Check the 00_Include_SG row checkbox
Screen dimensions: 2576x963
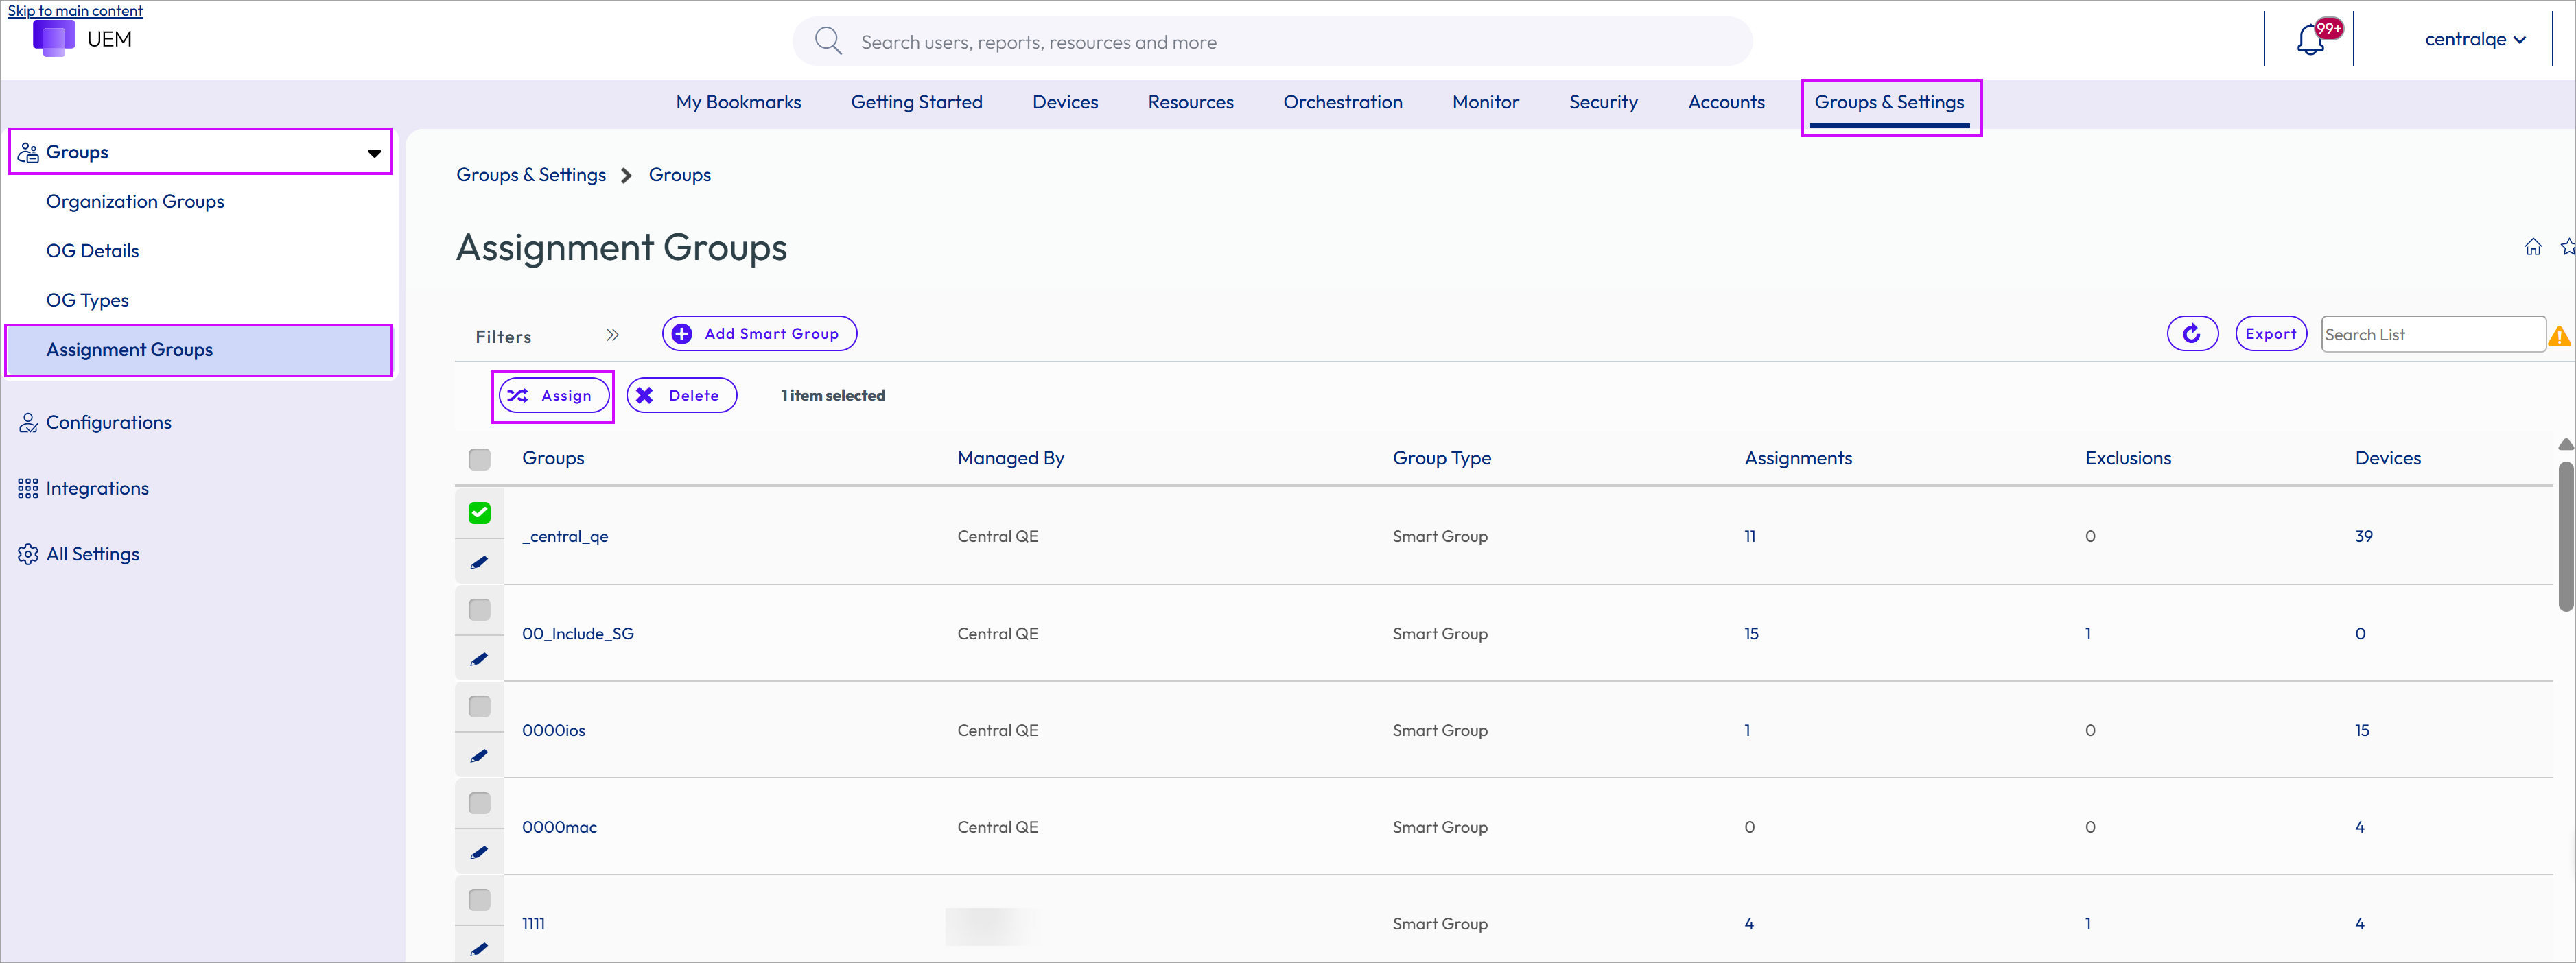click(x=479, y=610)
